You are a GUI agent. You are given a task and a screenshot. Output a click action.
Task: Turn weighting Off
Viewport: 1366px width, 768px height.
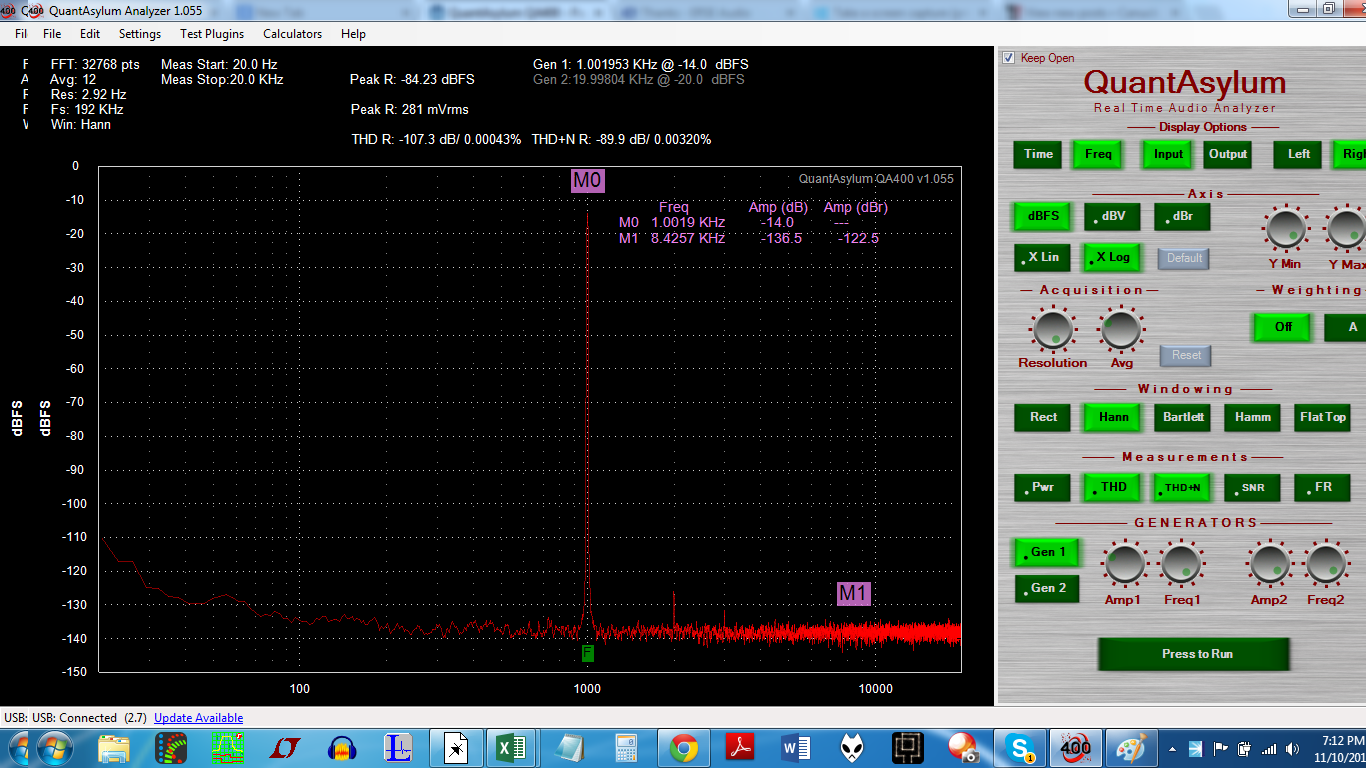click(x=1283, y=327)
